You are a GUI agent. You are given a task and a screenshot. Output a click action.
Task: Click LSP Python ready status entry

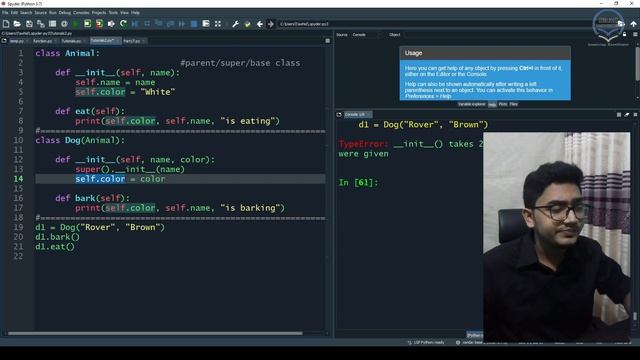click(x=426, y=342)
